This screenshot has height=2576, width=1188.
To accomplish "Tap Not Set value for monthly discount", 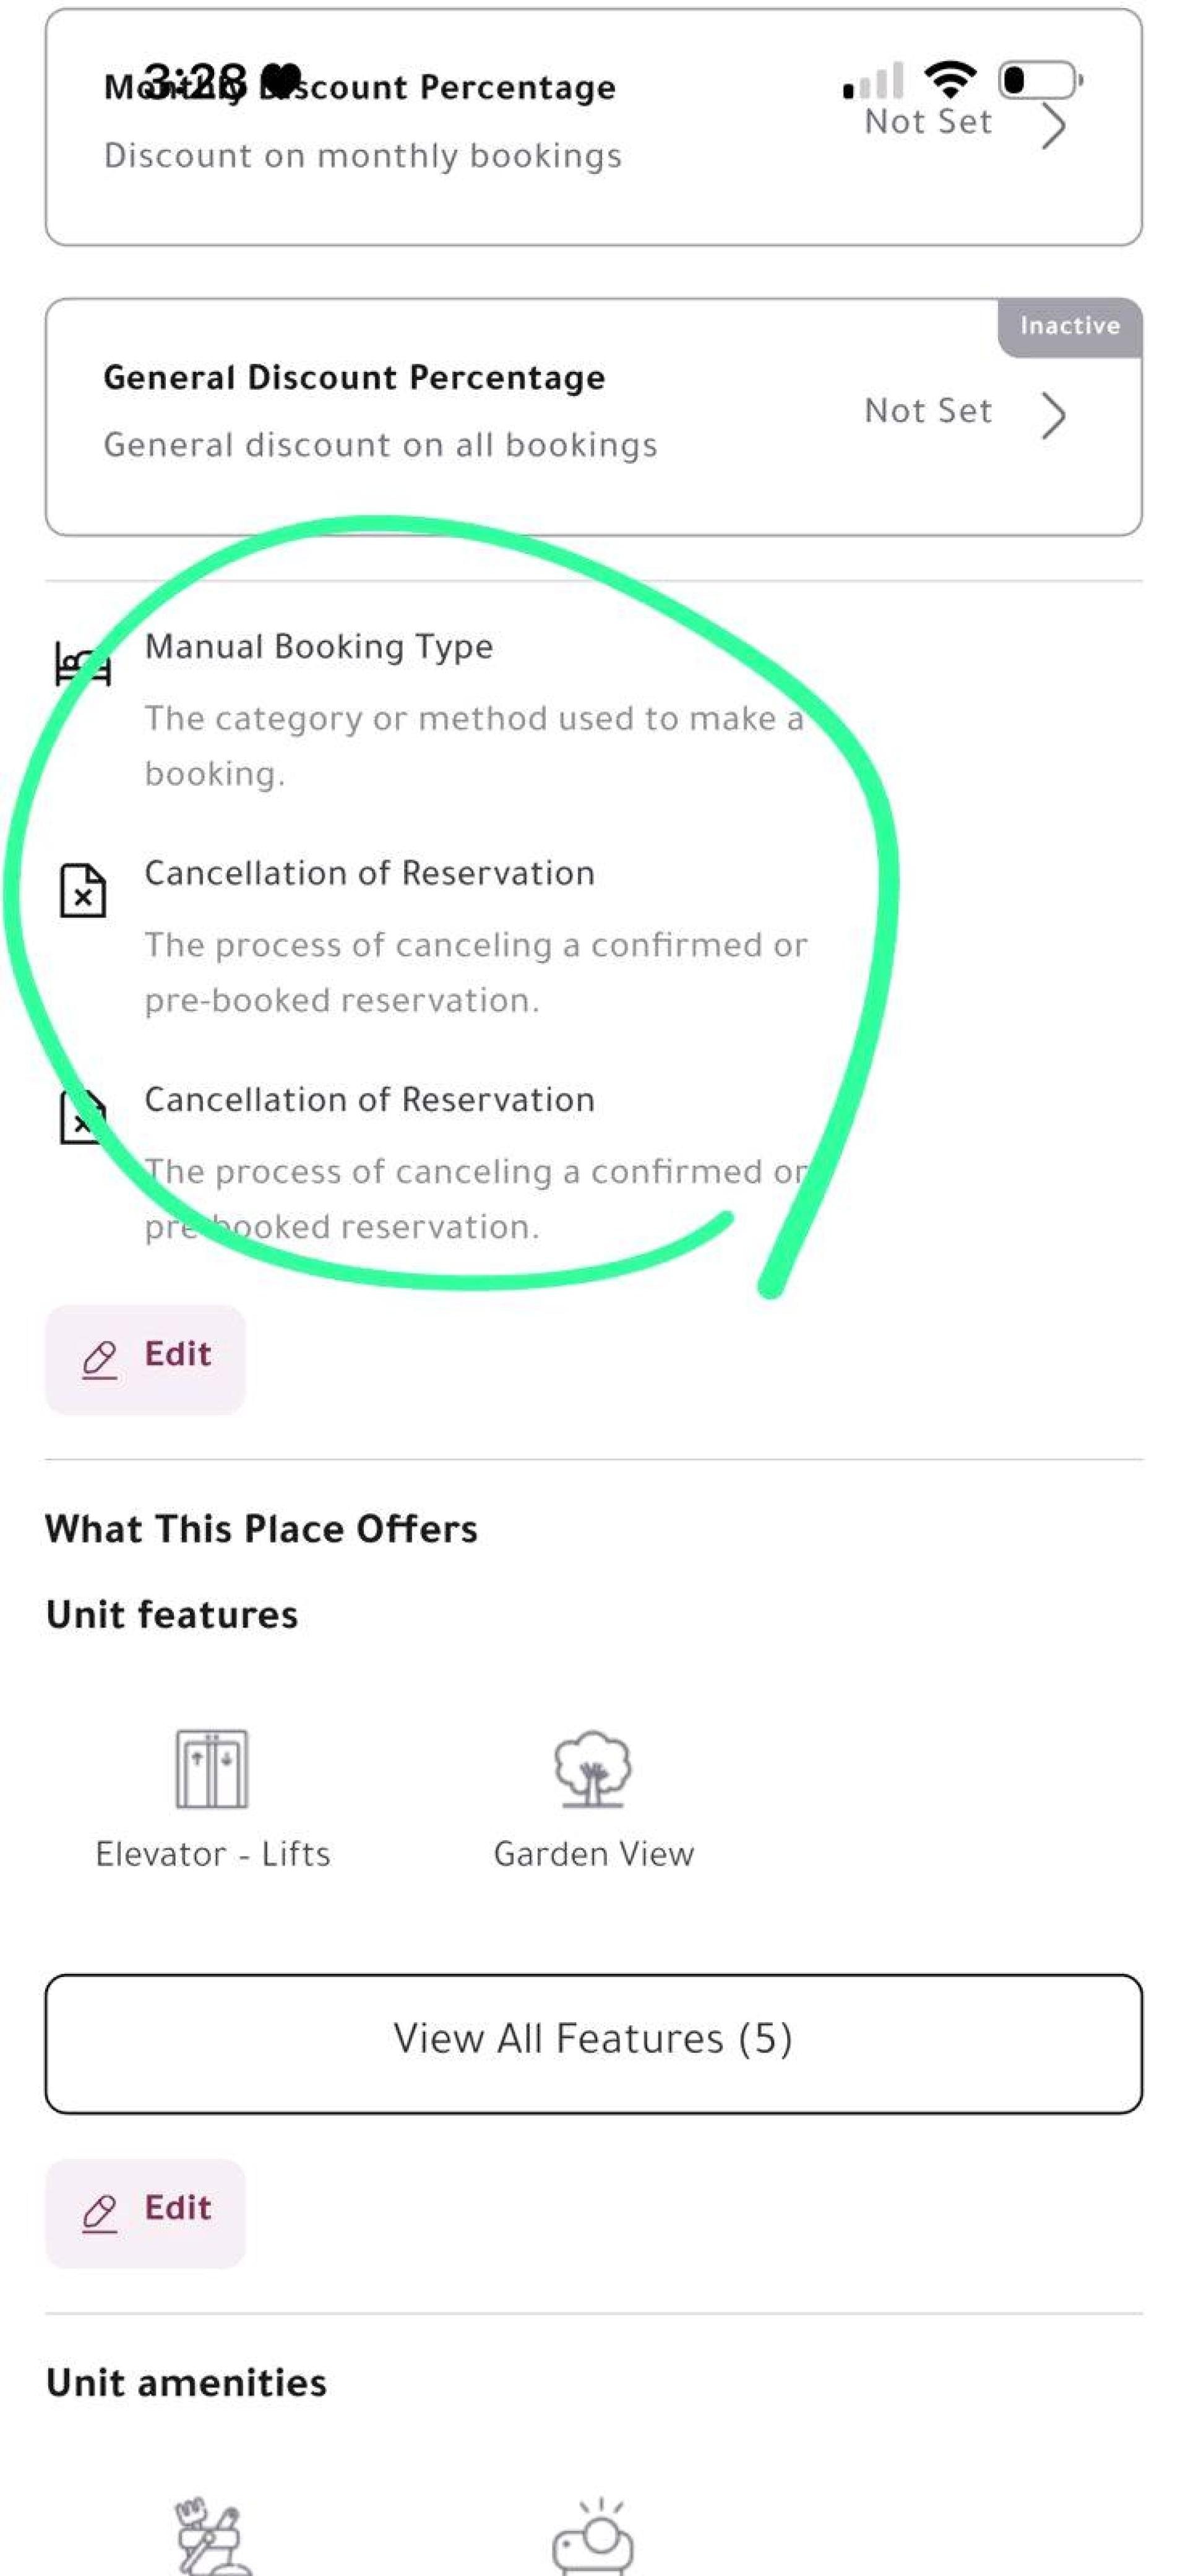I will pyautogui.click(x=928, y=122).
